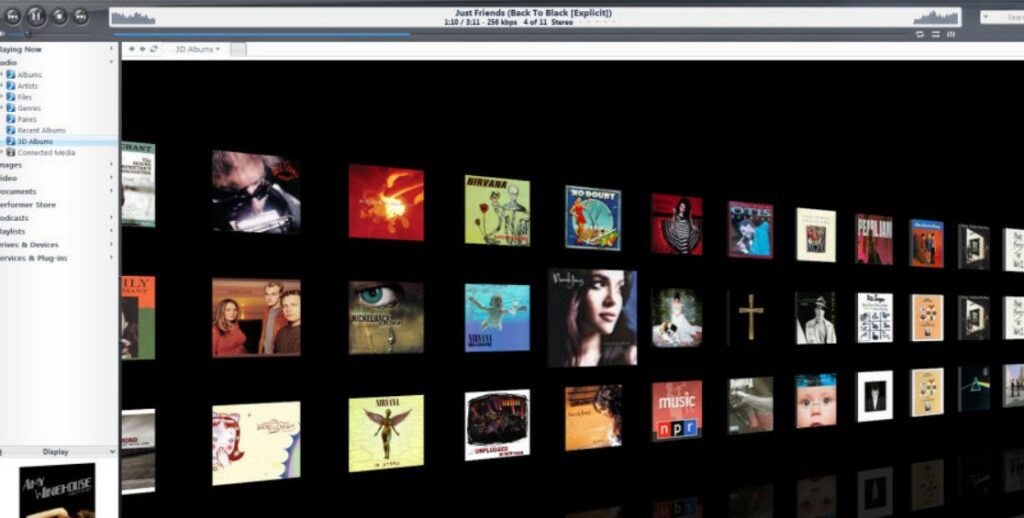This screenshot has width=1024, height=518.
Task: Expand the Images section arrow
Action: pyautogui.click(x=111, y=165)
